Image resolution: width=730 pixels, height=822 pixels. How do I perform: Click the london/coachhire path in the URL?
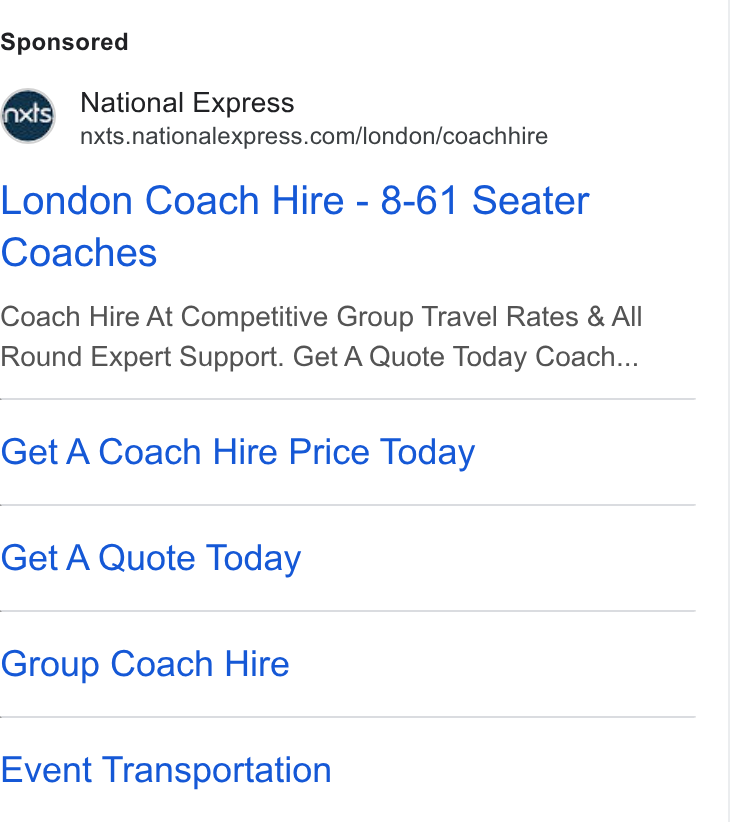455,136
